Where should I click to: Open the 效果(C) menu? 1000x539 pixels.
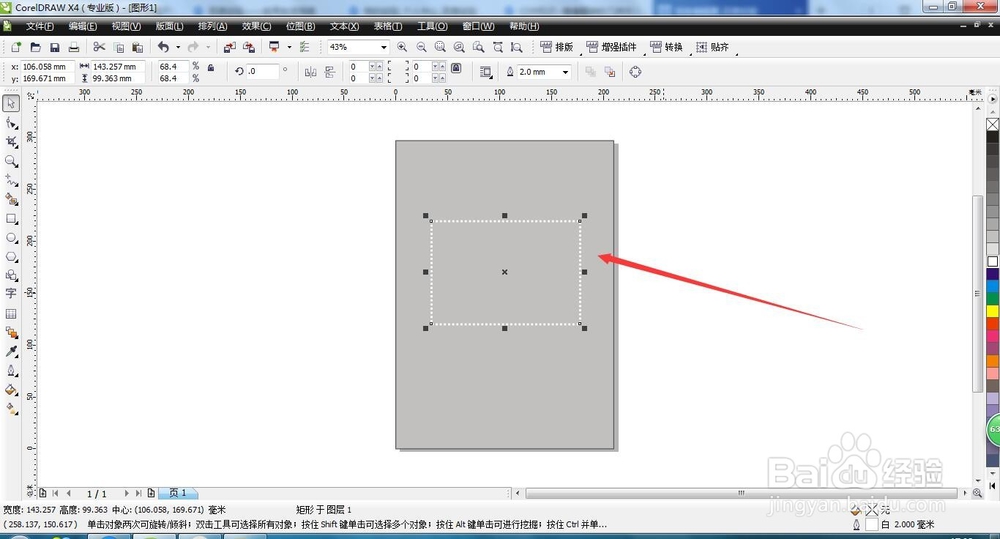click(256, 26)
